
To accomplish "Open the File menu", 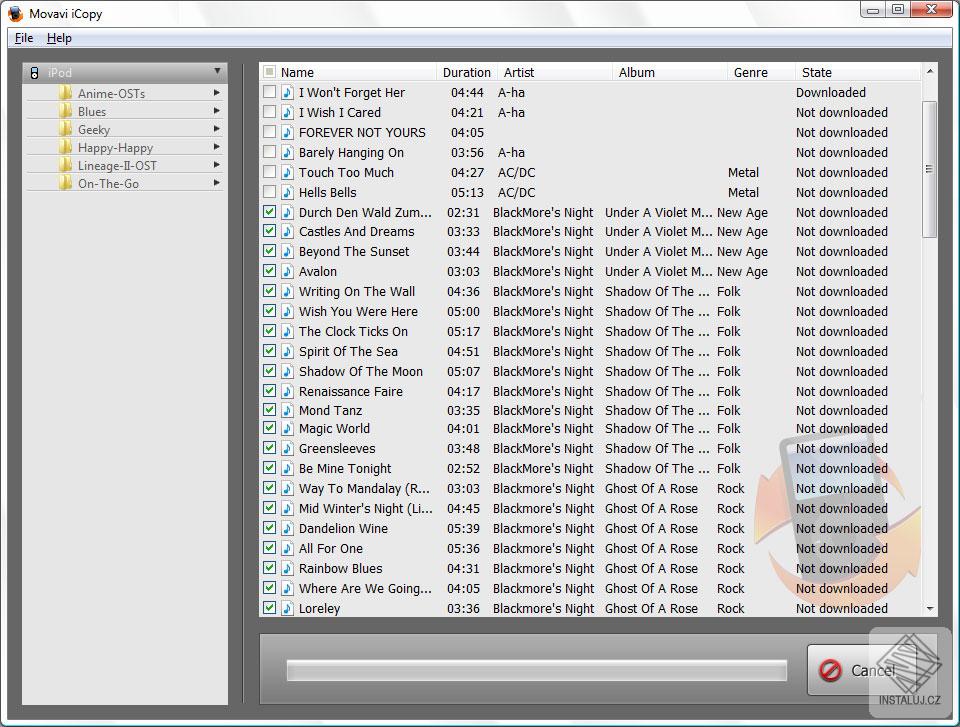I will point(24,38).
